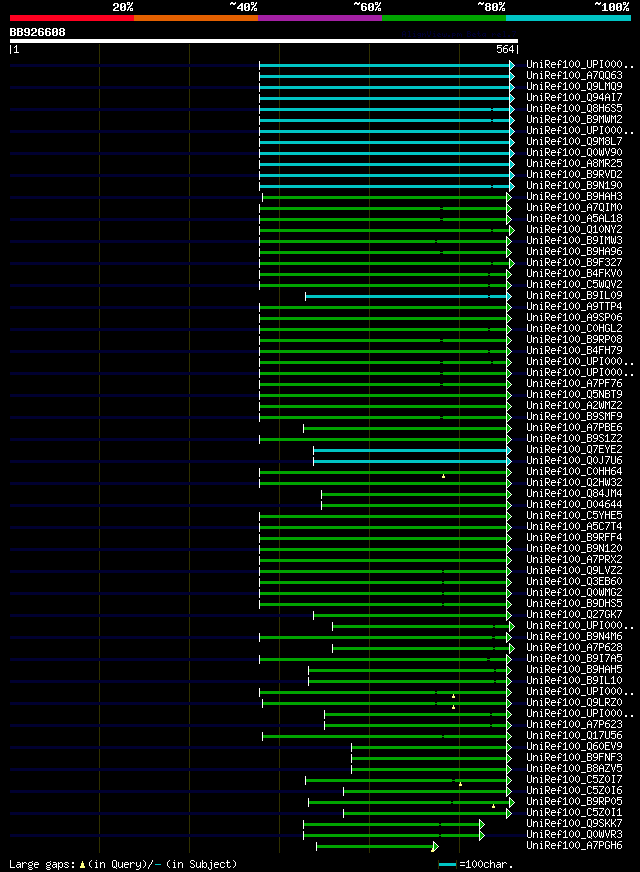The height and width of the screenshot is (872, 640).
Task: Click the purple ~60% identity legend segment
Action: (320, 18)
